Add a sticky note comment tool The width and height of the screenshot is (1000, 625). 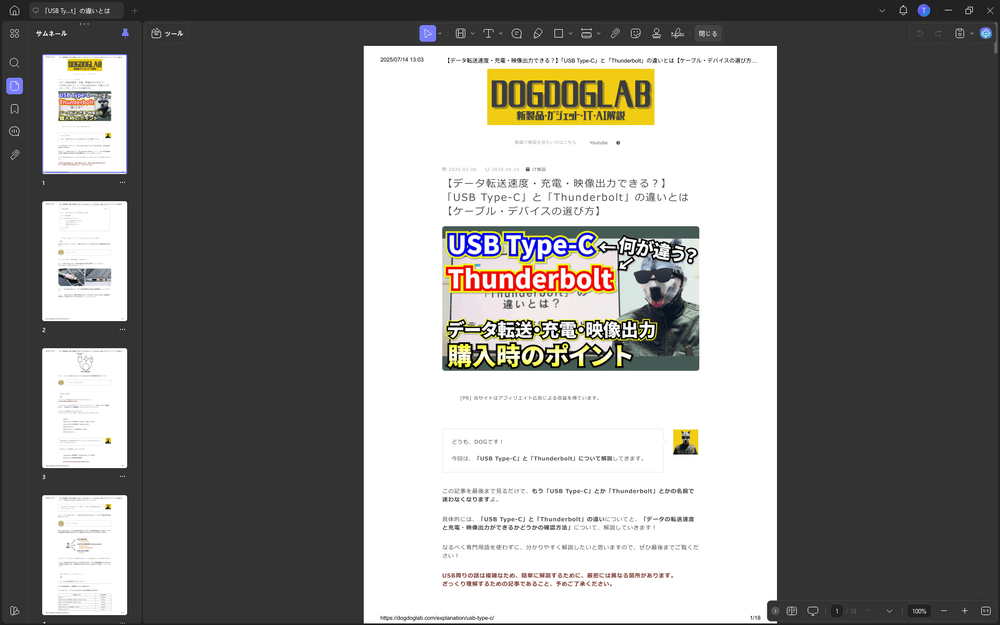[x=516, y=33]
